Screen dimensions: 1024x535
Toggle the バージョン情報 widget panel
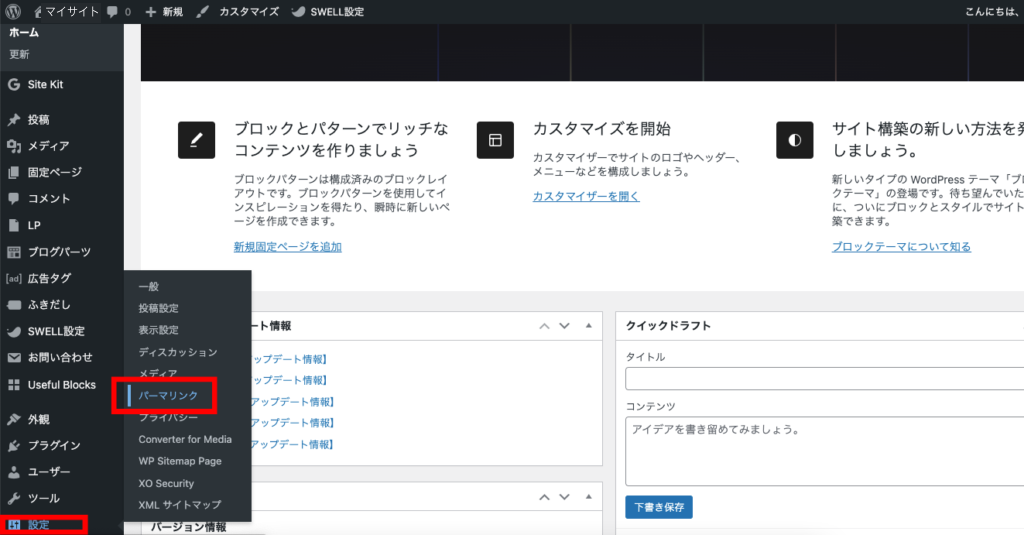[x=588, y=497]
